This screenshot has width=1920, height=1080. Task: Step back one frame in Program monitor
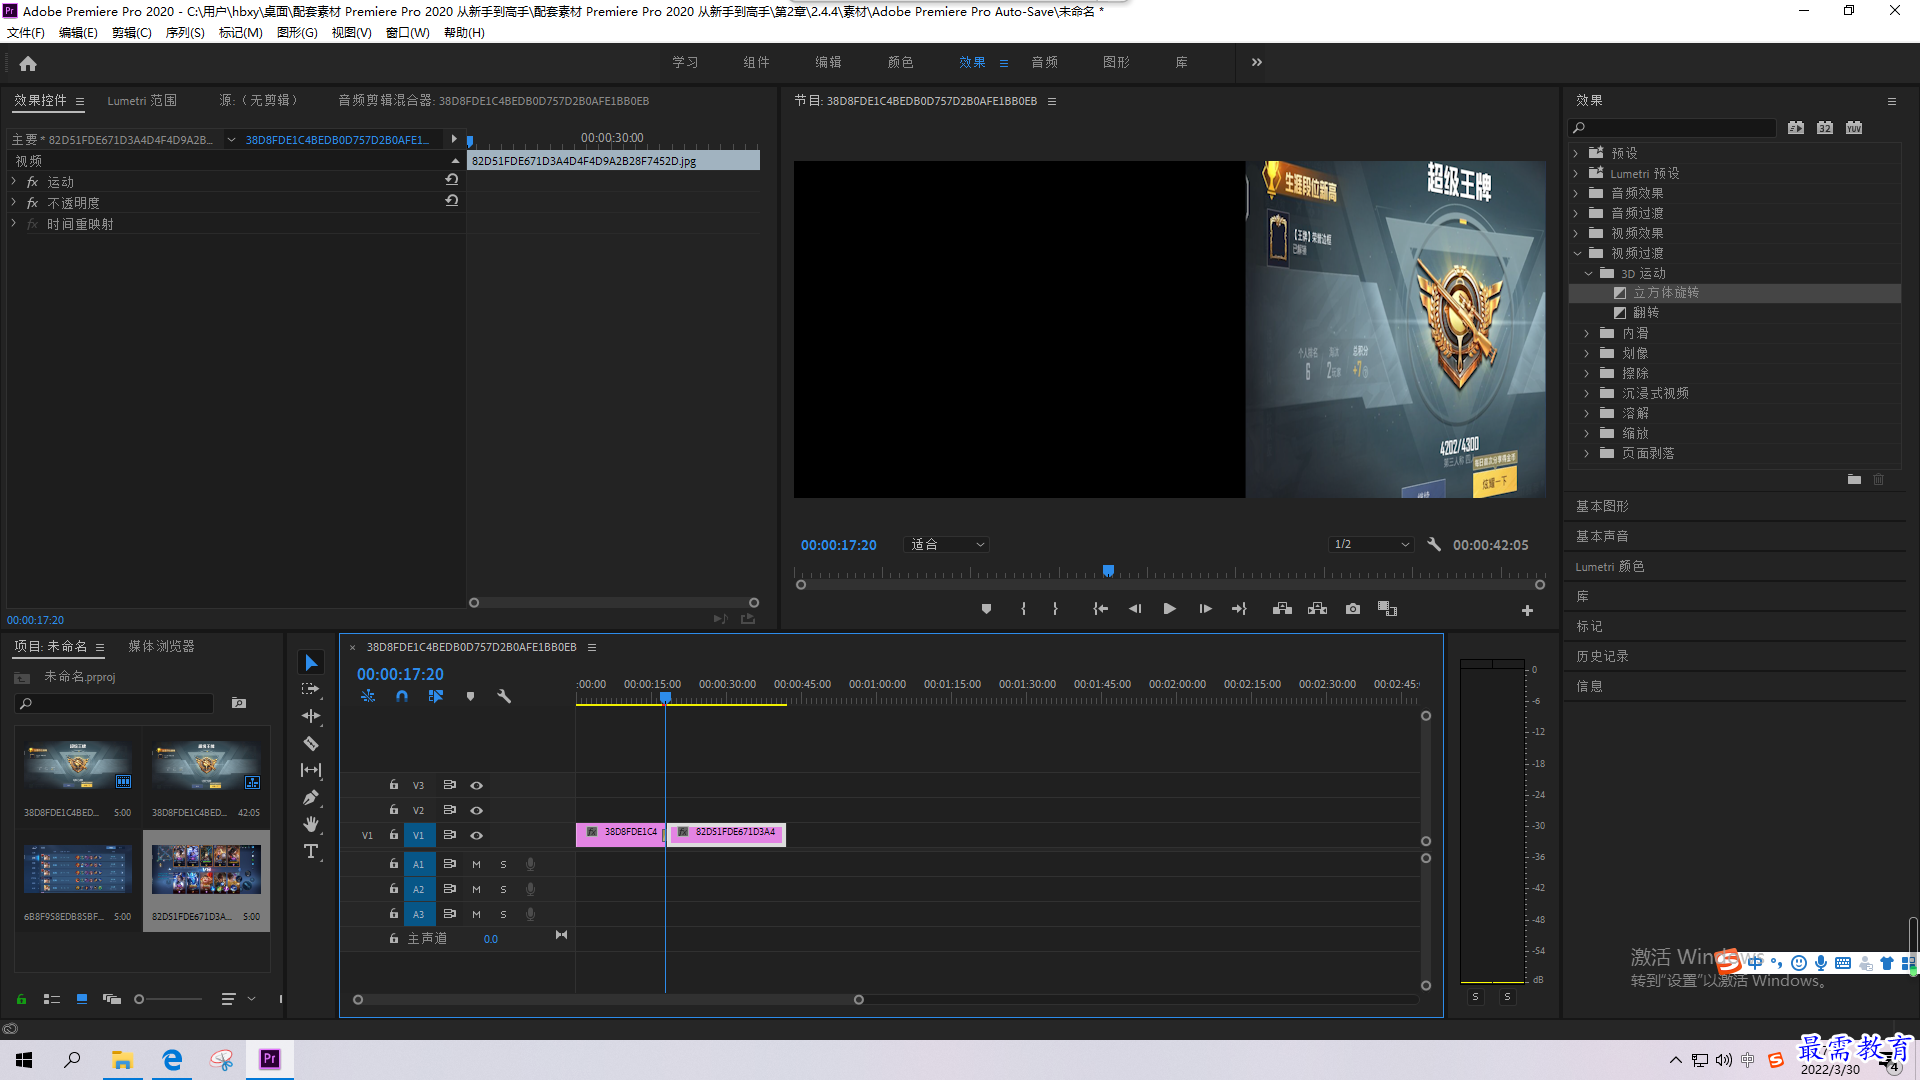tap(1135, 609)
